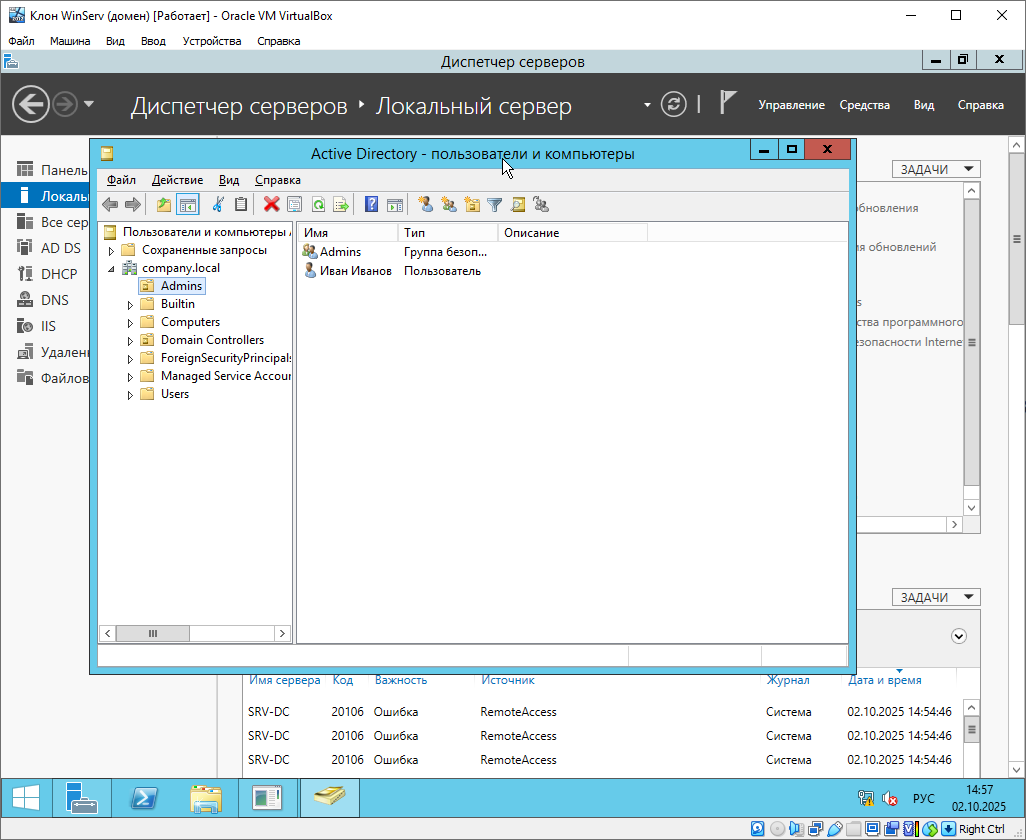Screen dimensions: 1026x840
Task: Sort list by Описание column header
Action: [573, 233]
